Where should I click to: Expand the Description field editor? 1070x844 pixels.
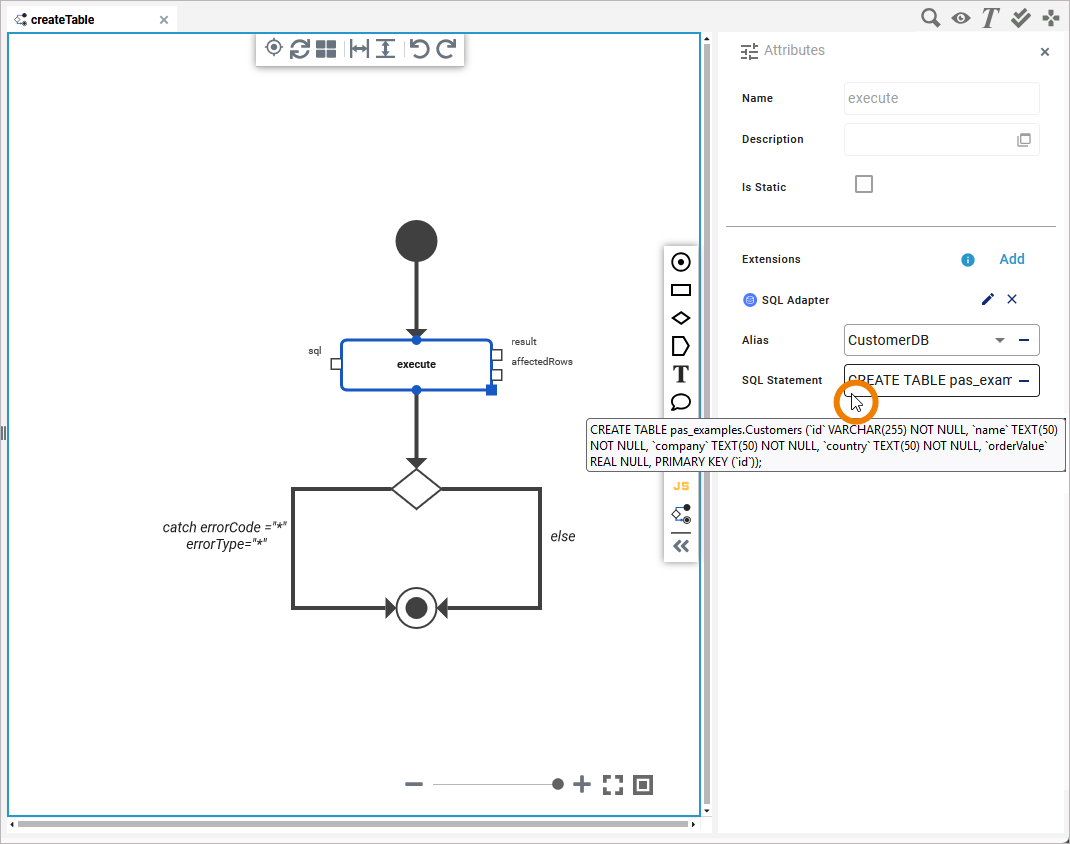point(1024,140)
